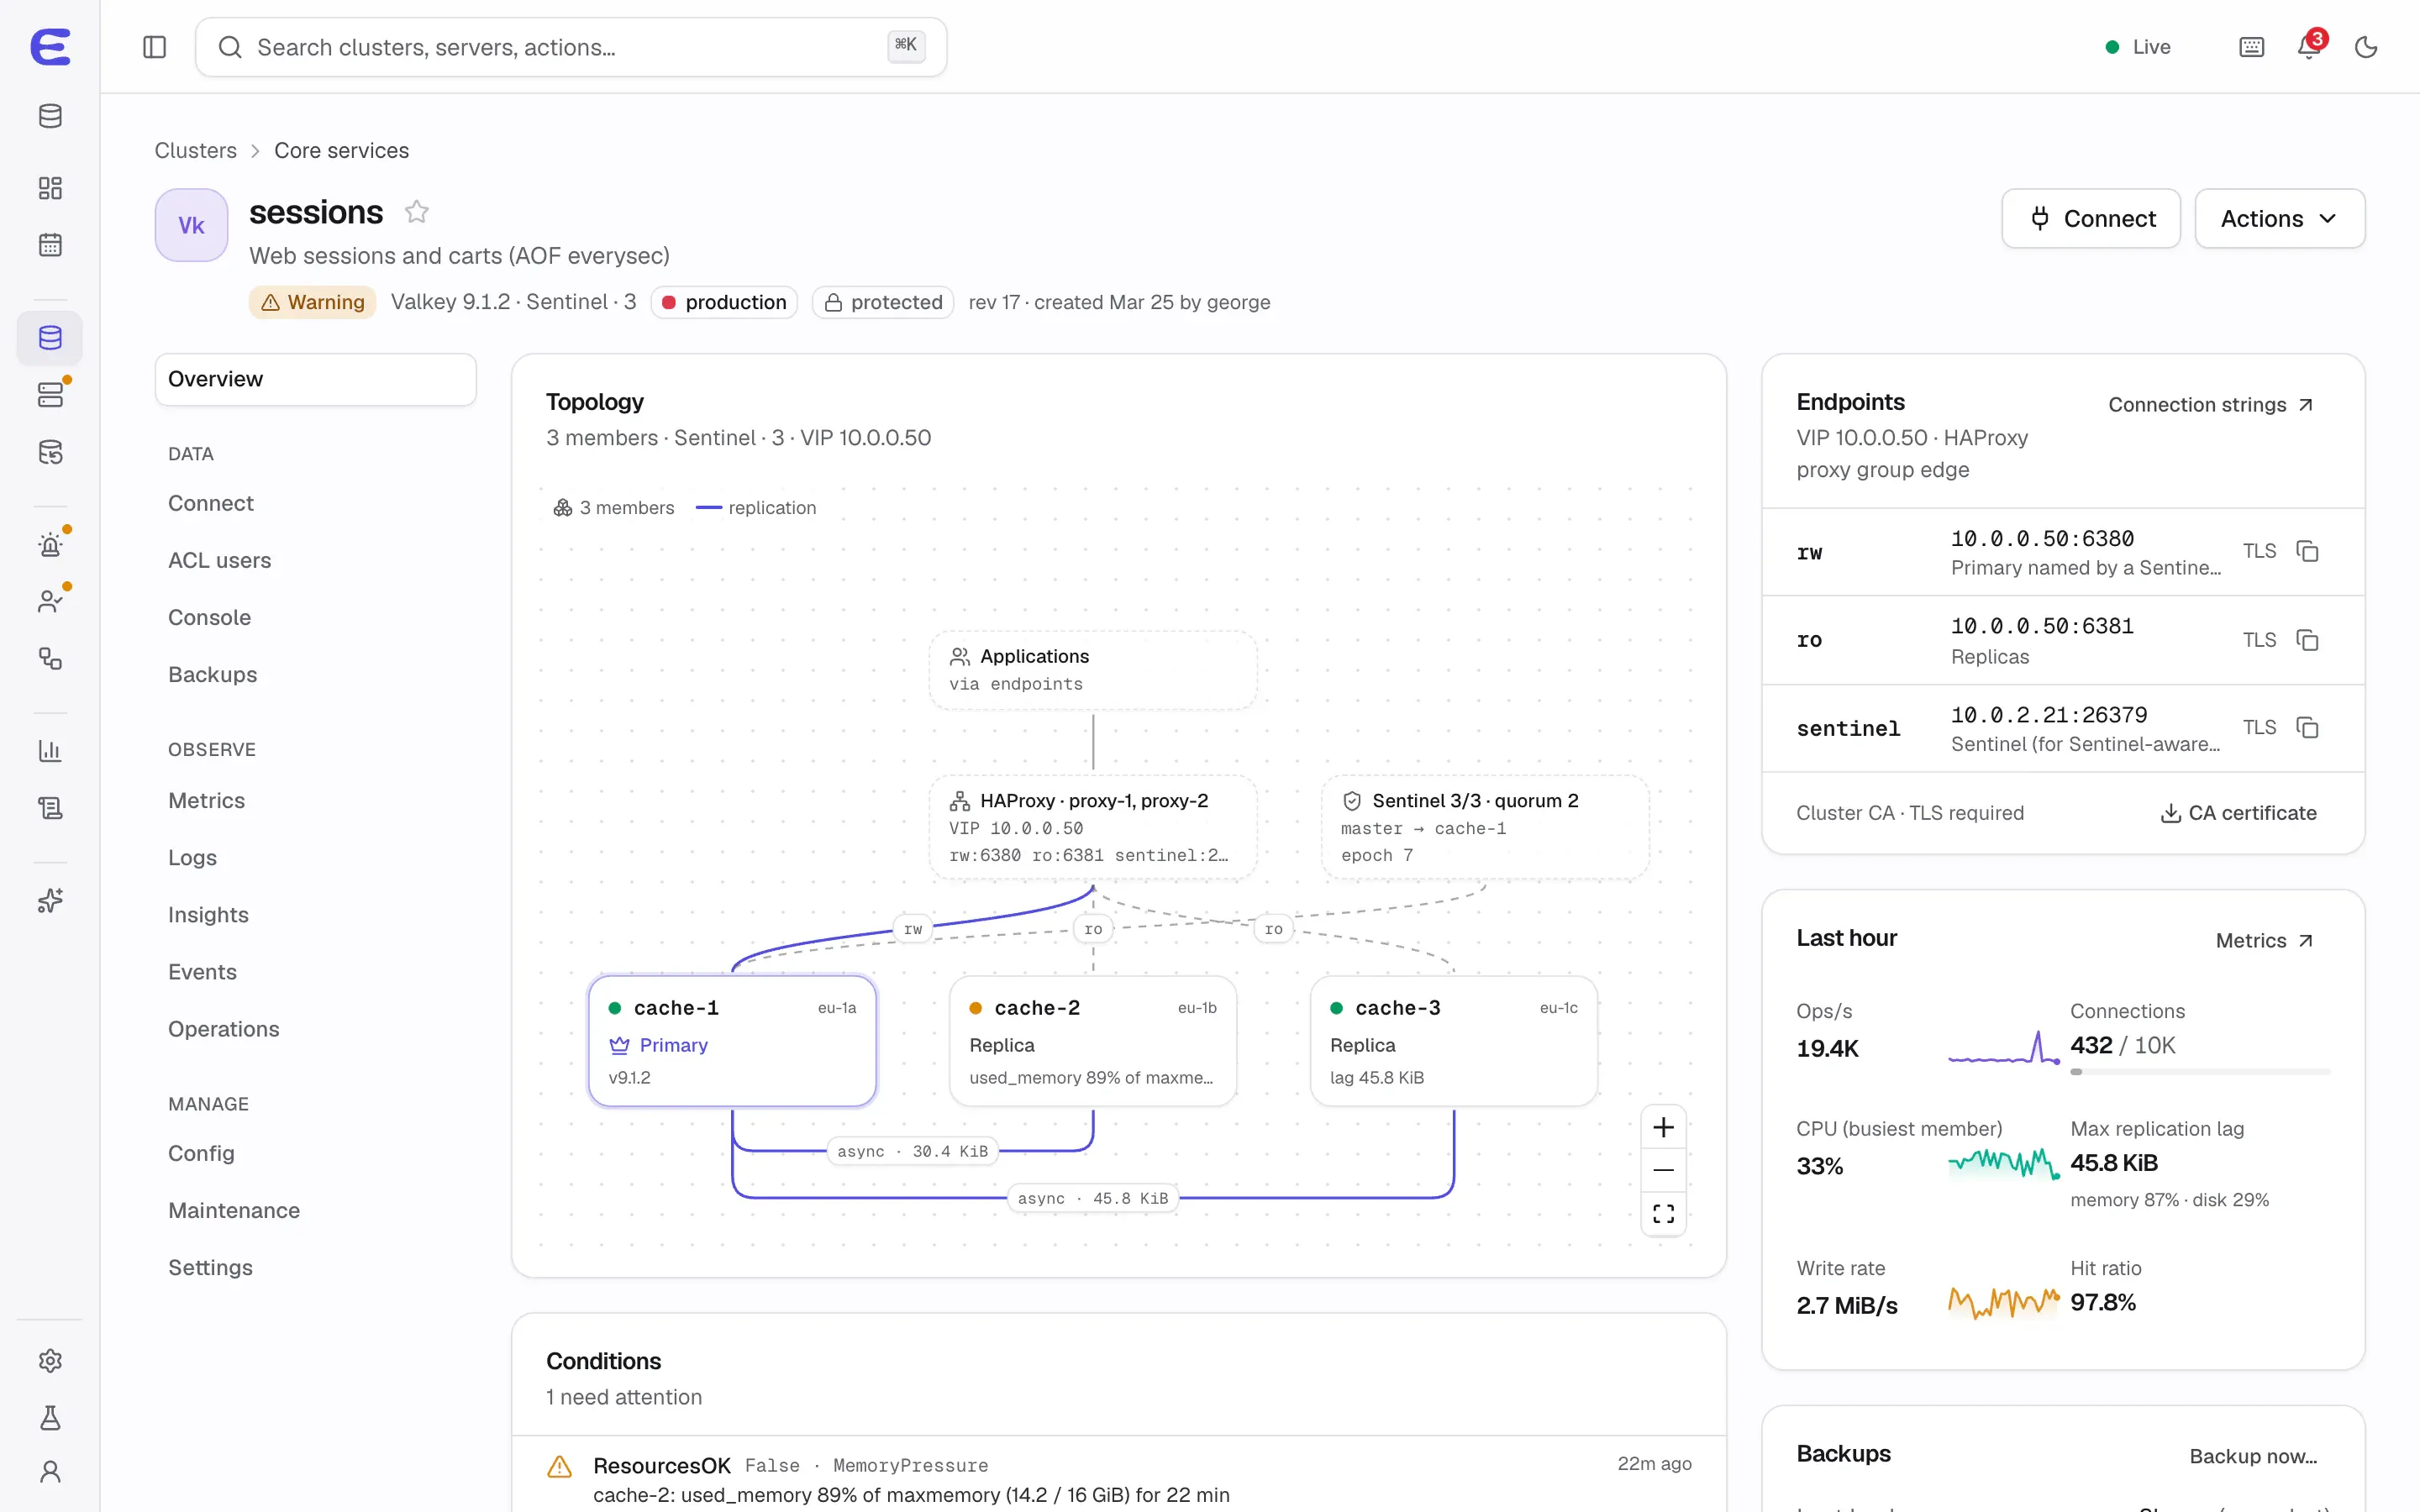Open the dashboard grid icon in sidebar
The image size is (2420, 1512).
click(50, 188)
